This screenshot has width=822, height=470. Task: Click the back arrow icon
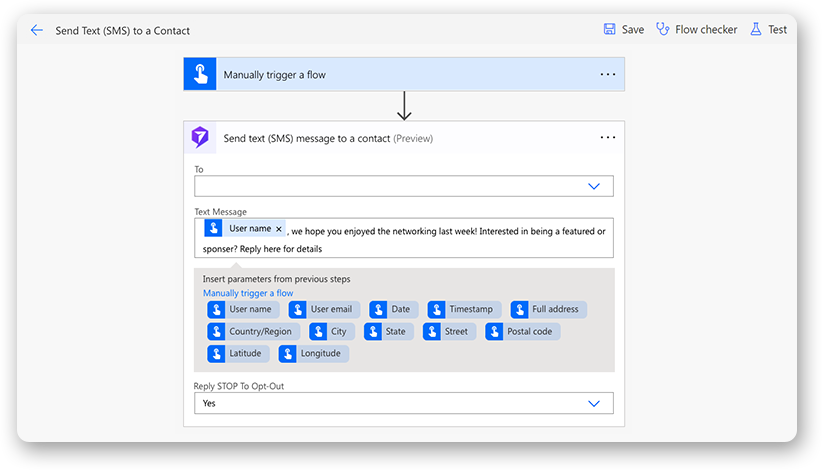pos(37,30)
